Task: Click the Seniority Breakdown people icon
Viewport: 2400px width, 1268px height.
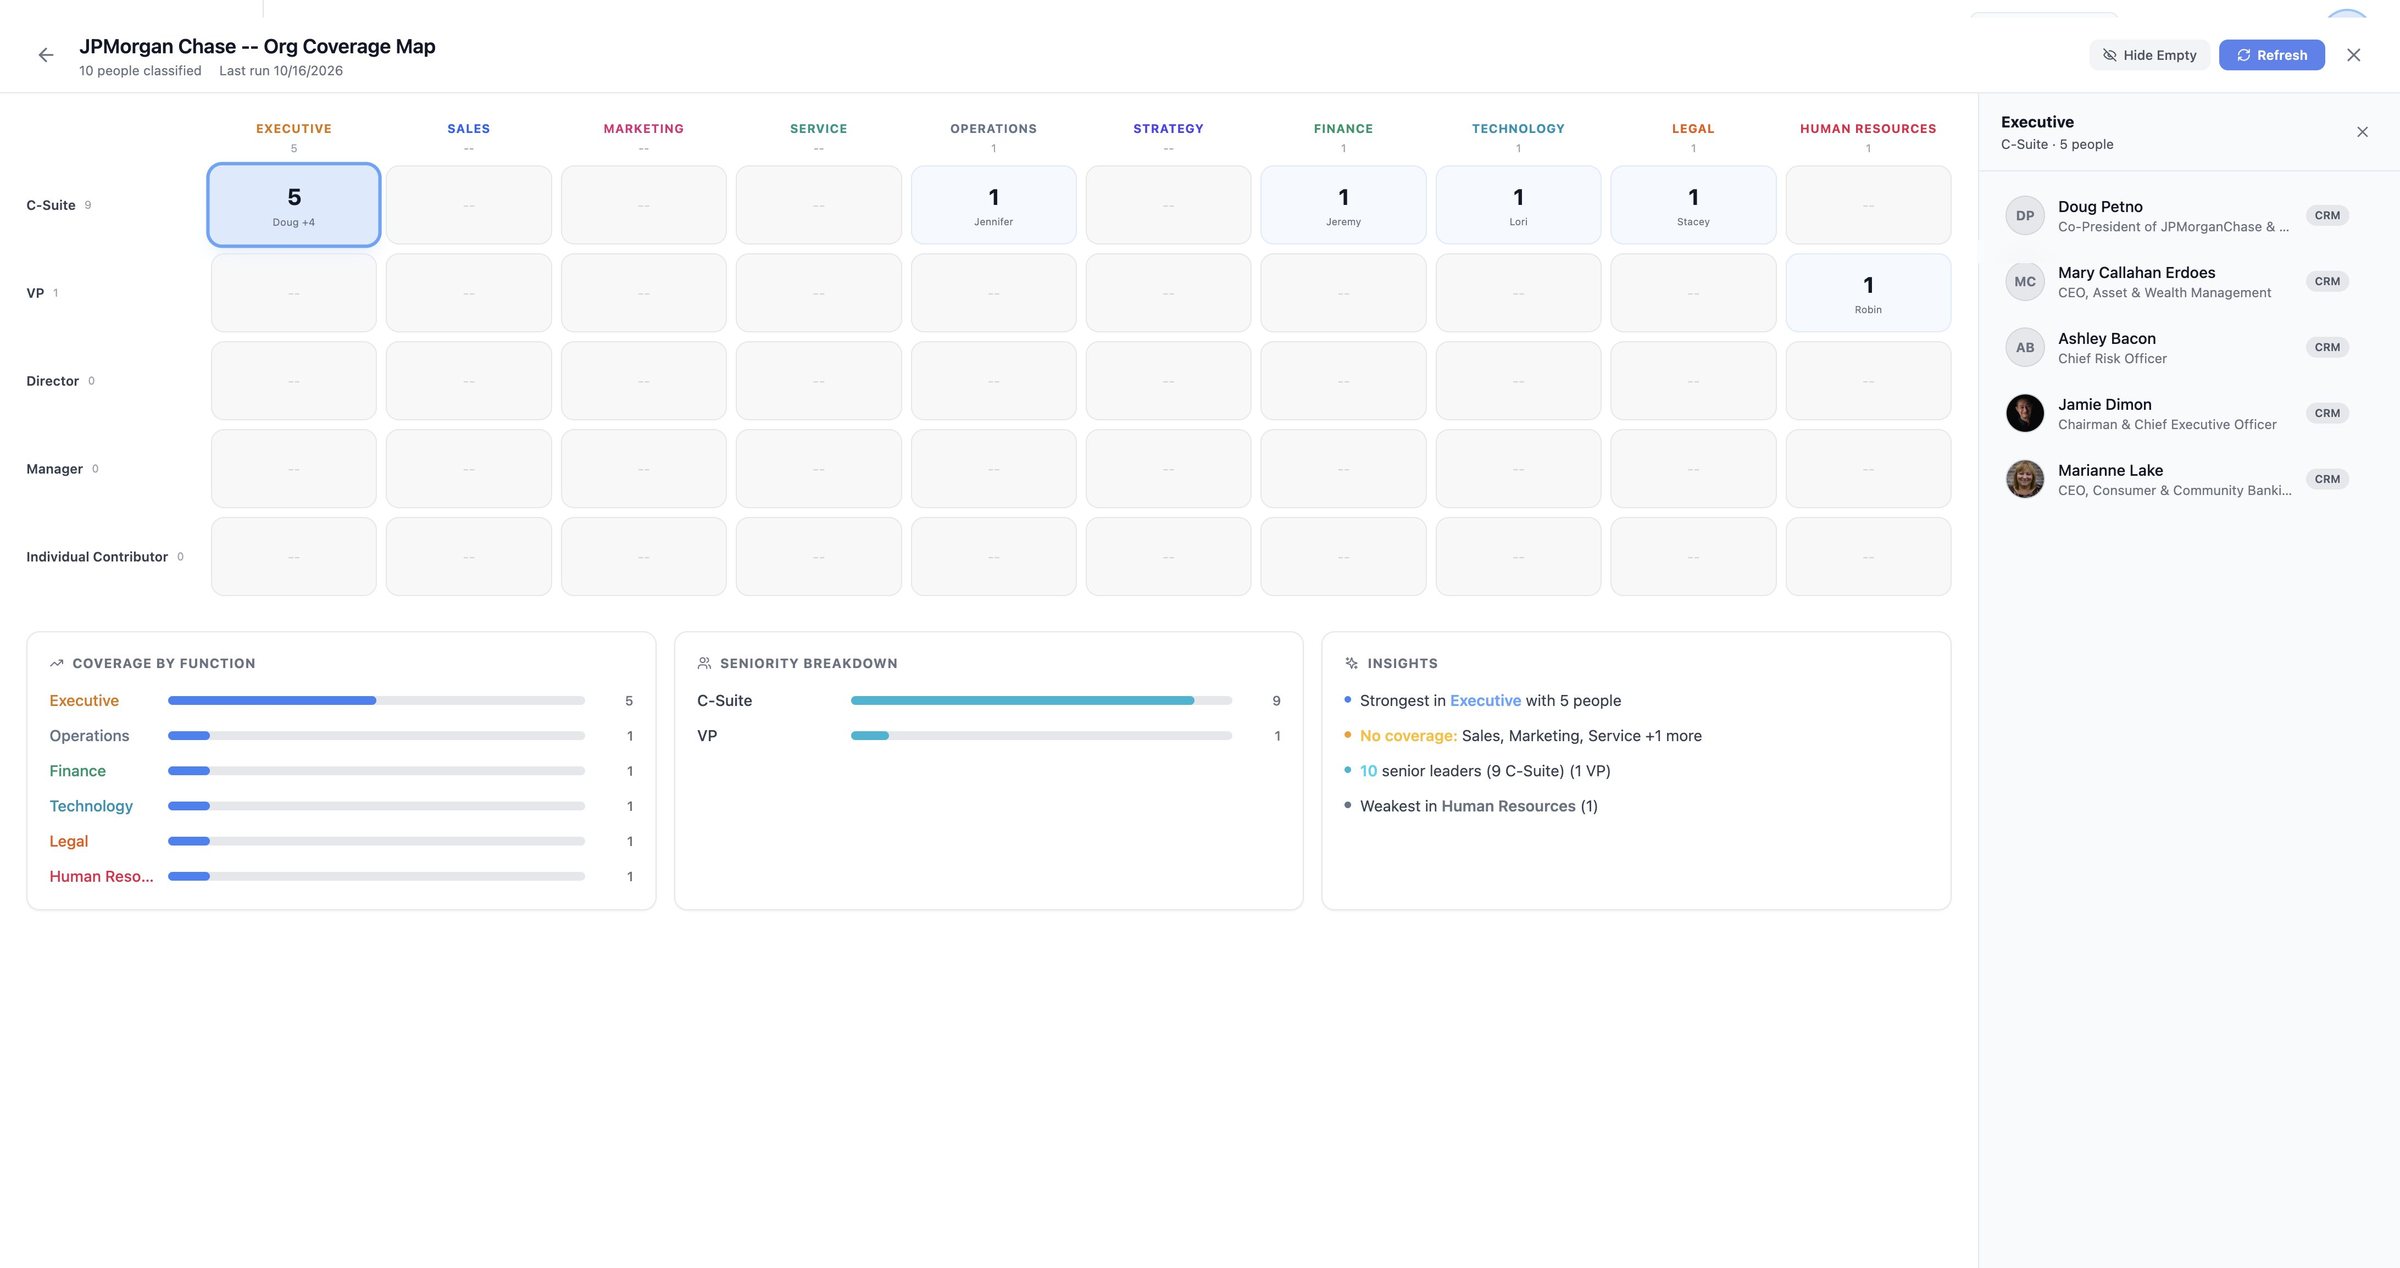Action: click(x=704, y=664)
